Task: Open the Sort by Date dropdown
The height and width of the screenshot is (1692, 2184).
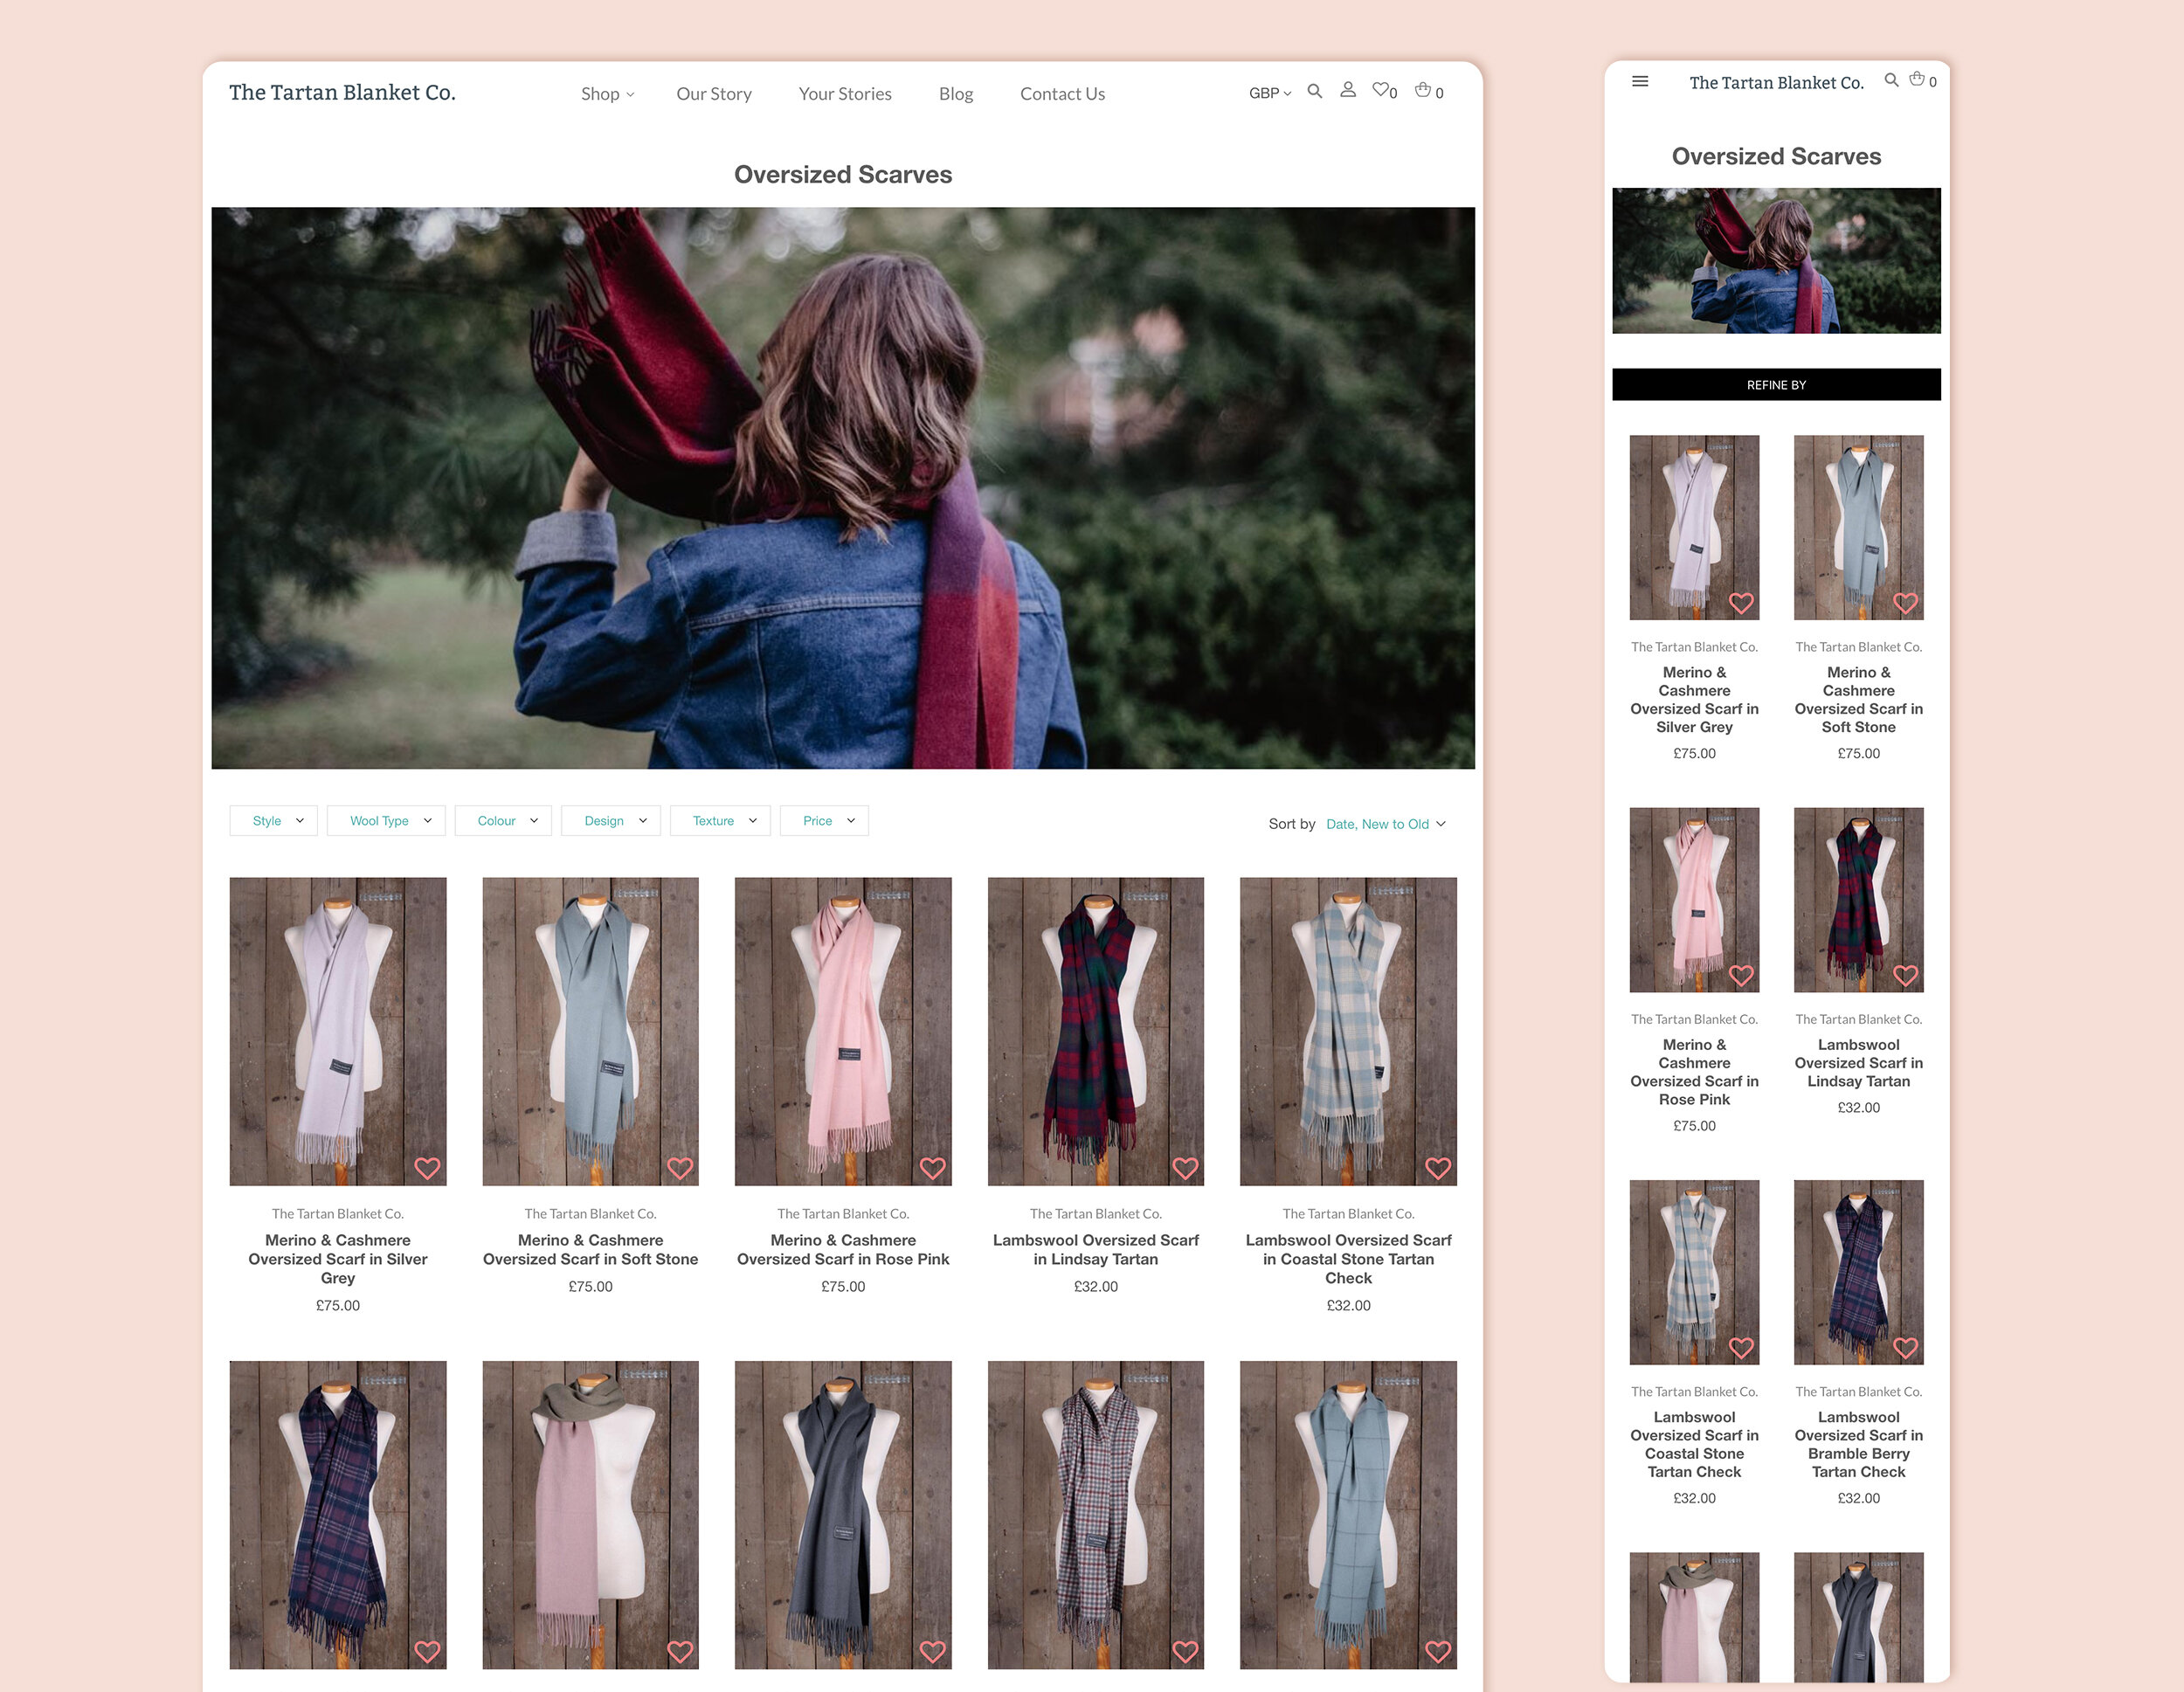Action: (x=1385, y=824)
